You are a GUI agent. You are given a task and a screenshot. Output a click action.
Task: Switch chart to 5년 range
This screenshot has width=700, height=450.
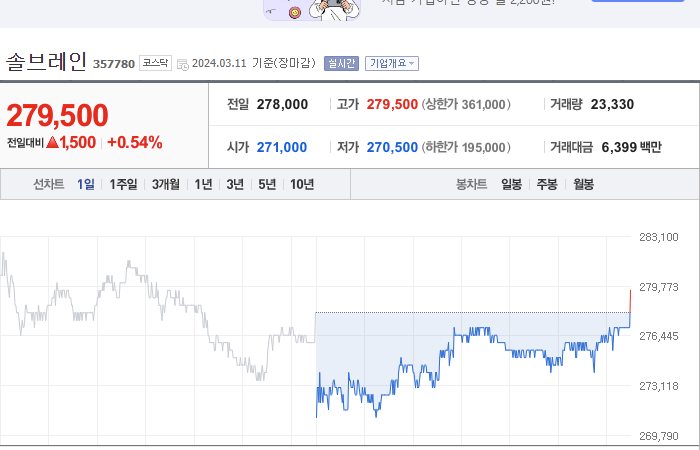(267, 184)
